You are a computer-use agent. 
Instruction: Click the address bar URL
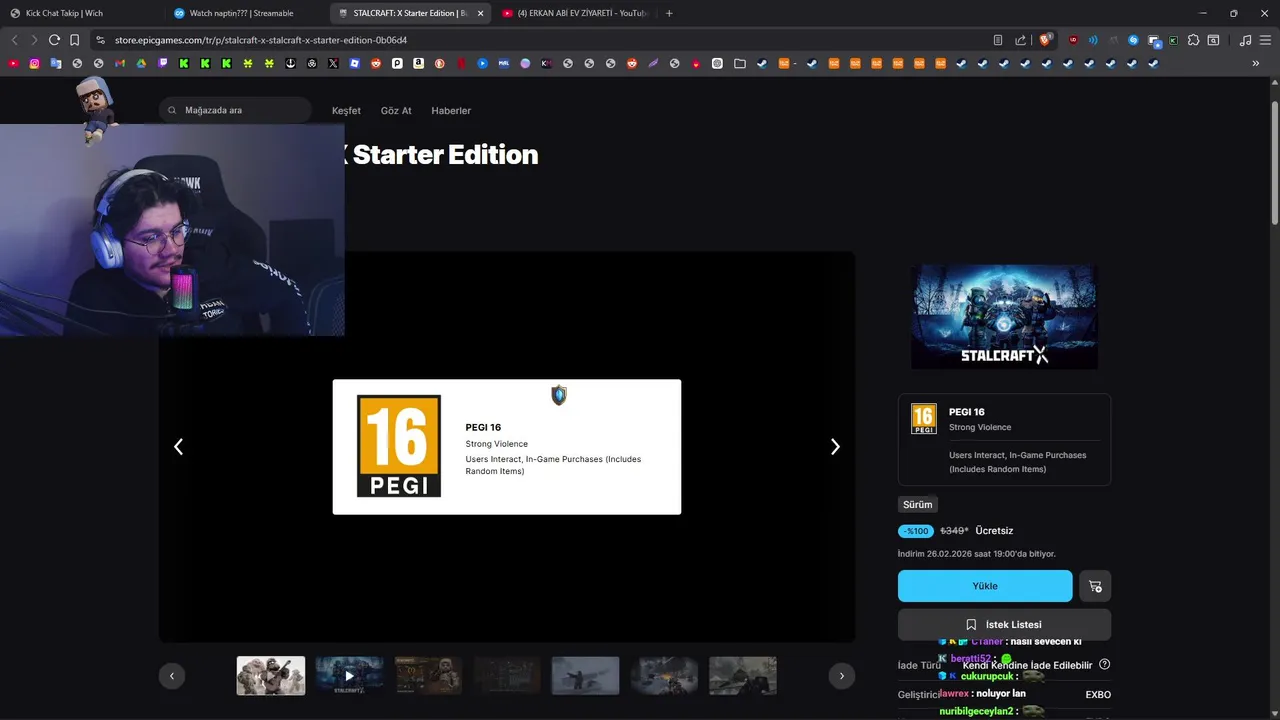click(x=261, y=40)
